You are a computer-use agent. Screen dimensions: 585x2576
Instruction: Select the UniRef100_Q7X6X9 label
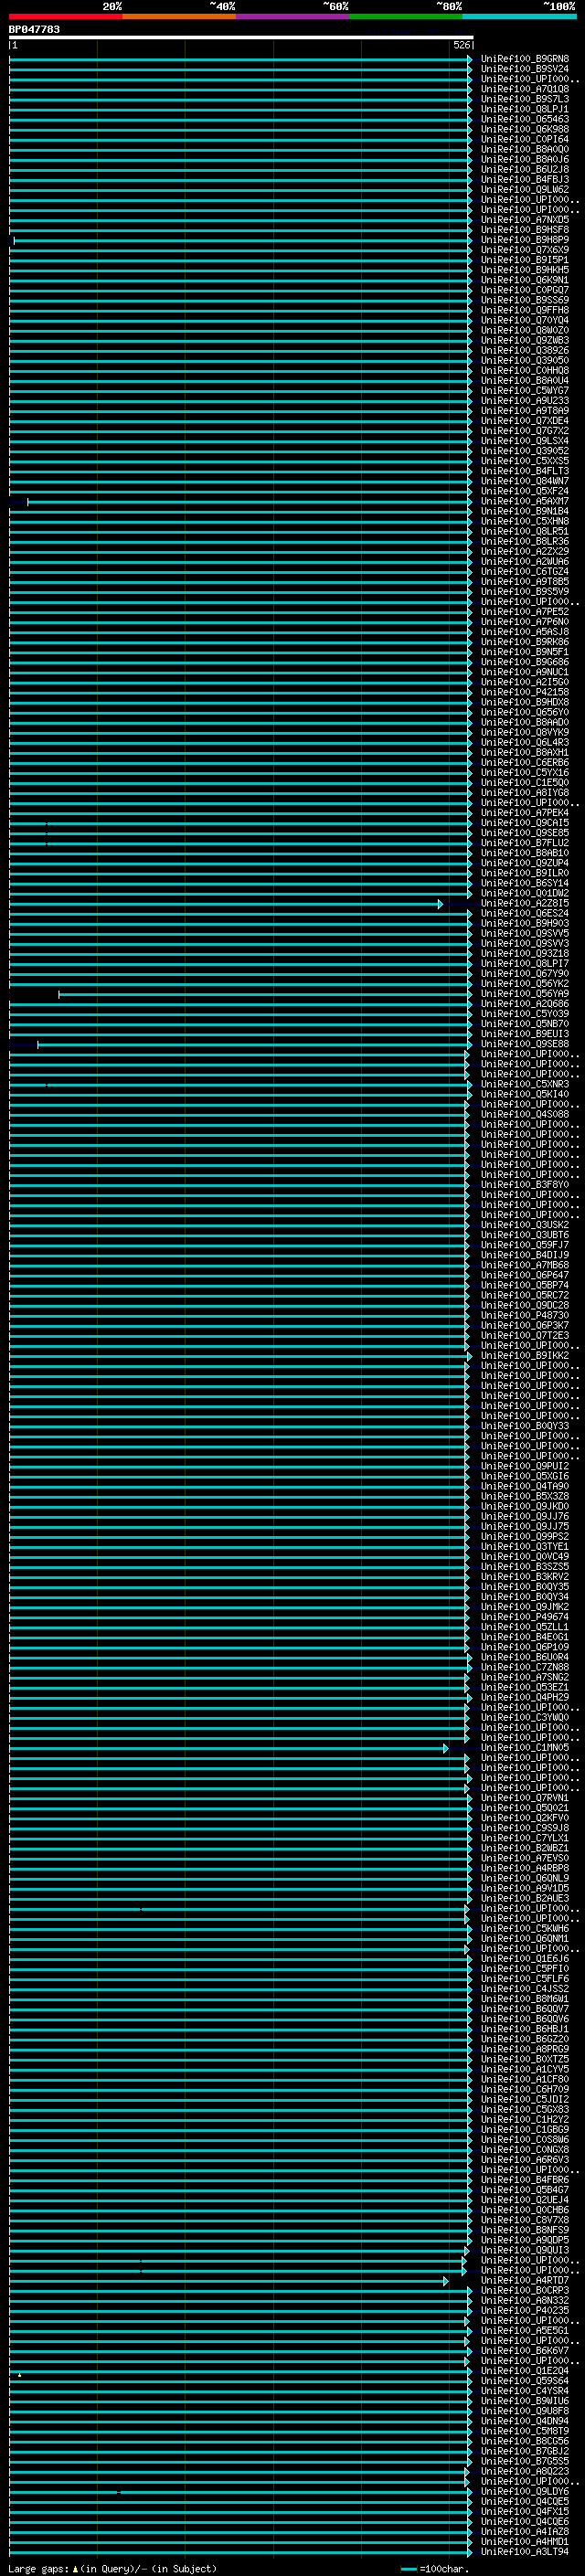tap(525, 250)
